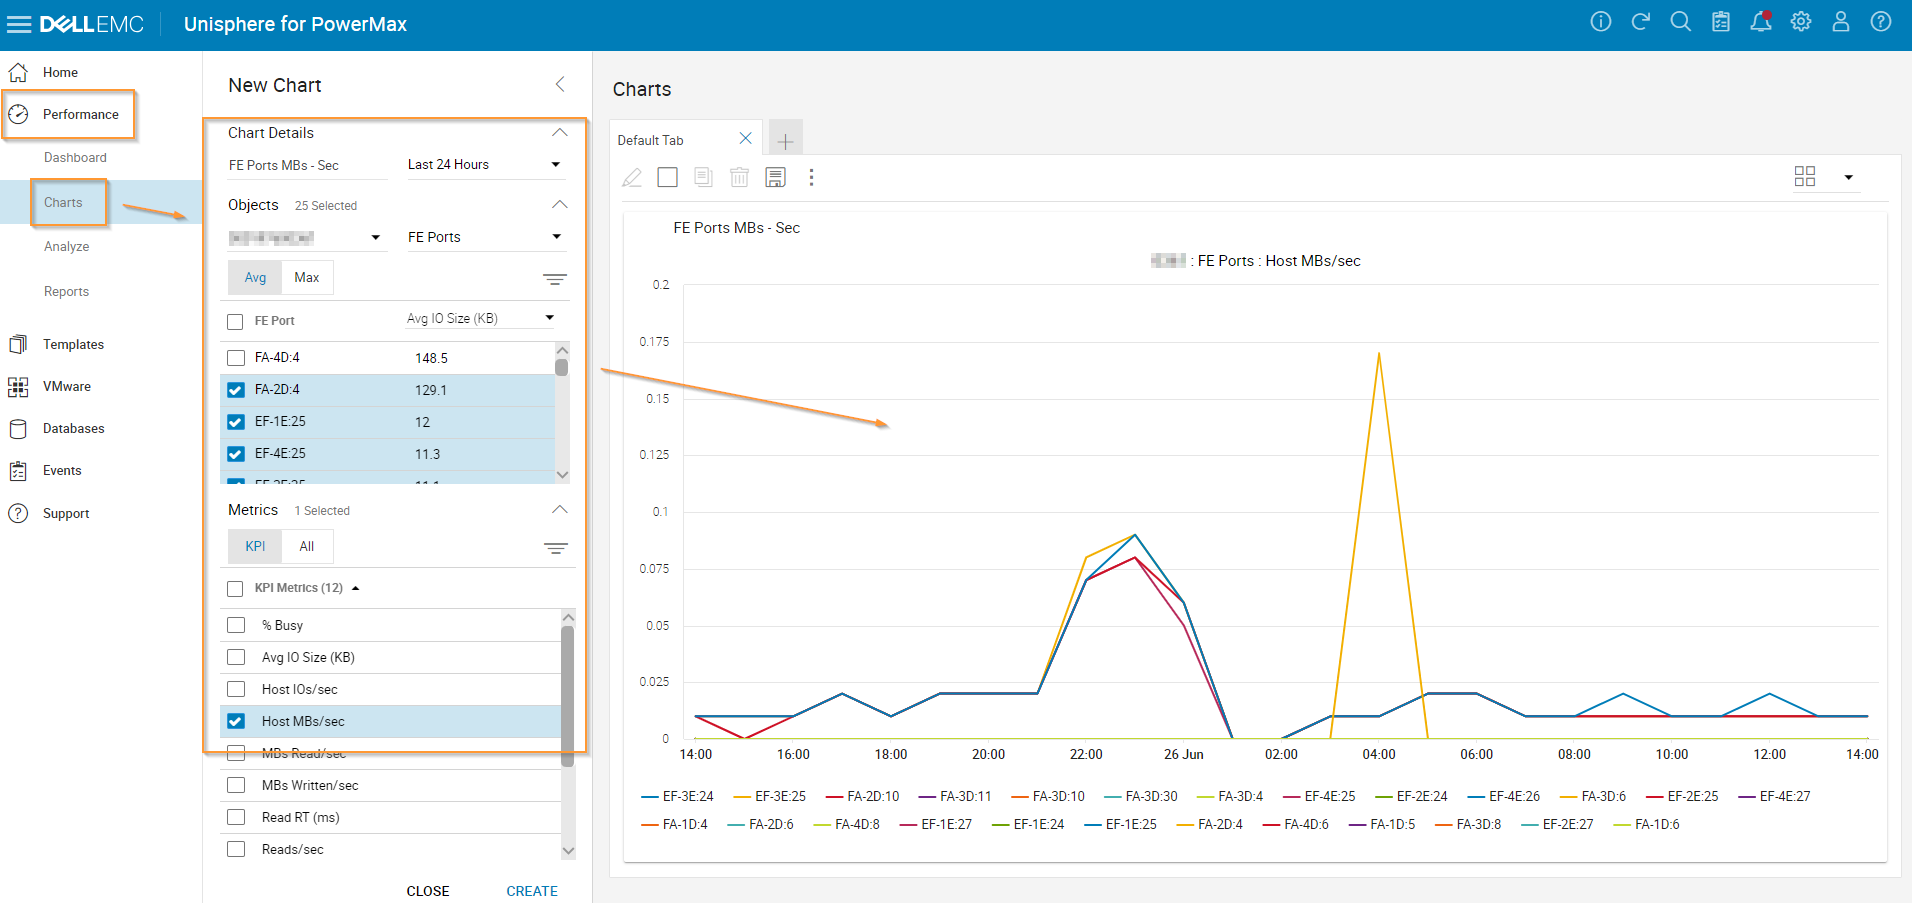Open the FE Ports category dropdown

click(x=484, y=236)
